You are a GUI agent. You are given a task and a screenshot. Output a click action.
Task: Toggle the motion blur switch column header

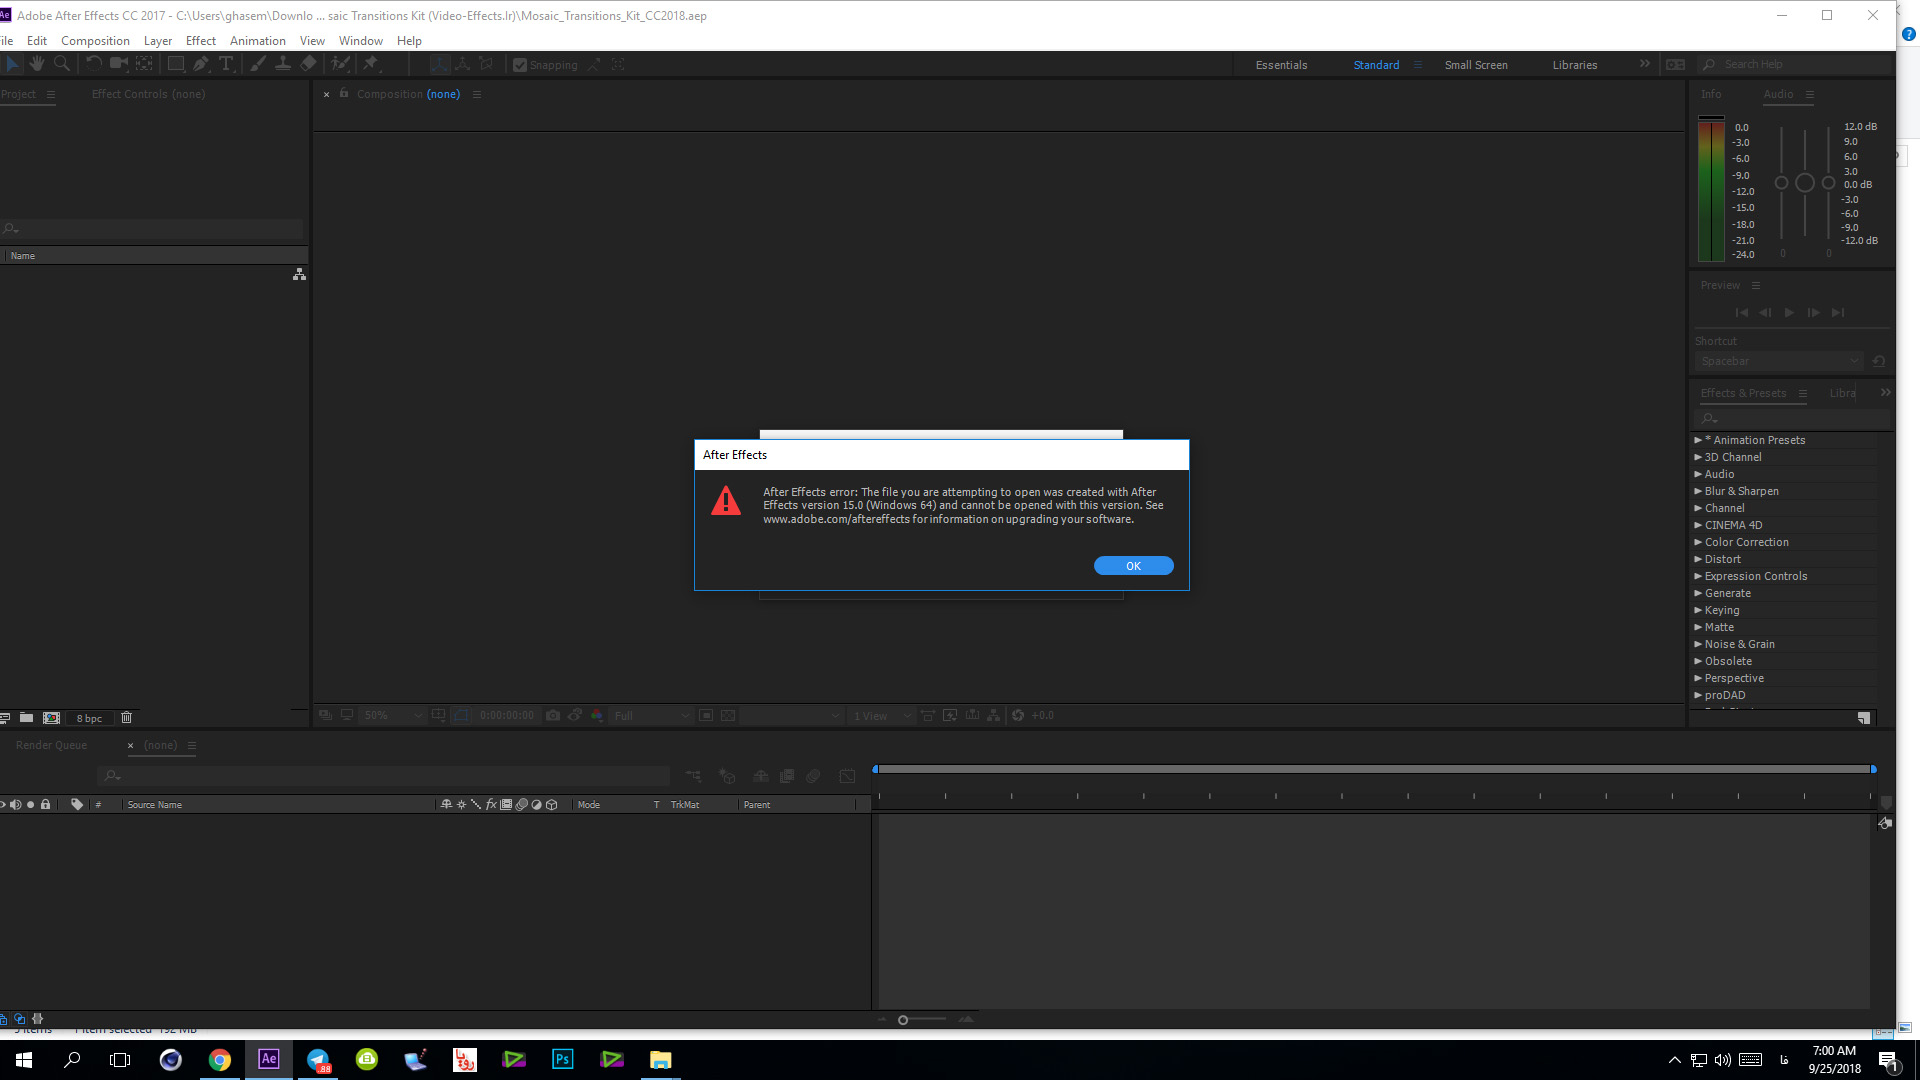[x=521, y=804]
